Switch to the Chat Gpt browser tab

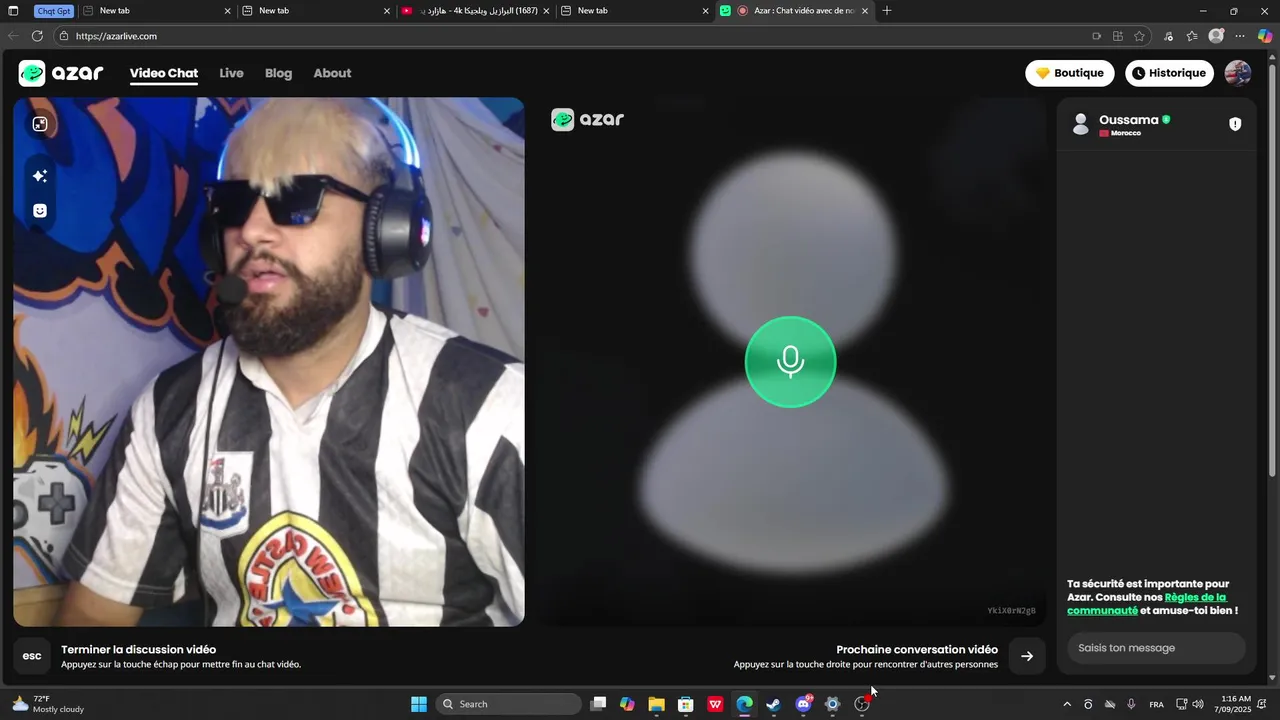[x=53, y=11]
